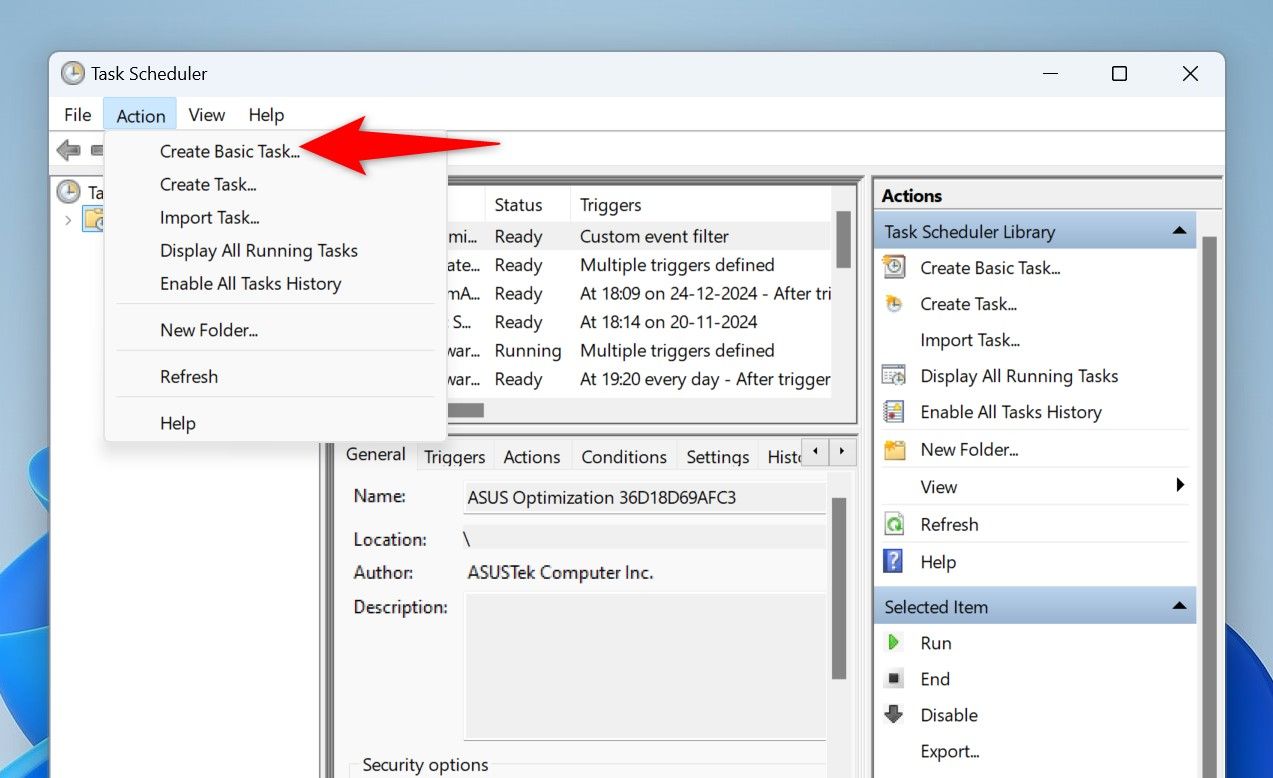
Task: Click the Task Scheduler clock icon in title bar
Action: coord(73,73)
